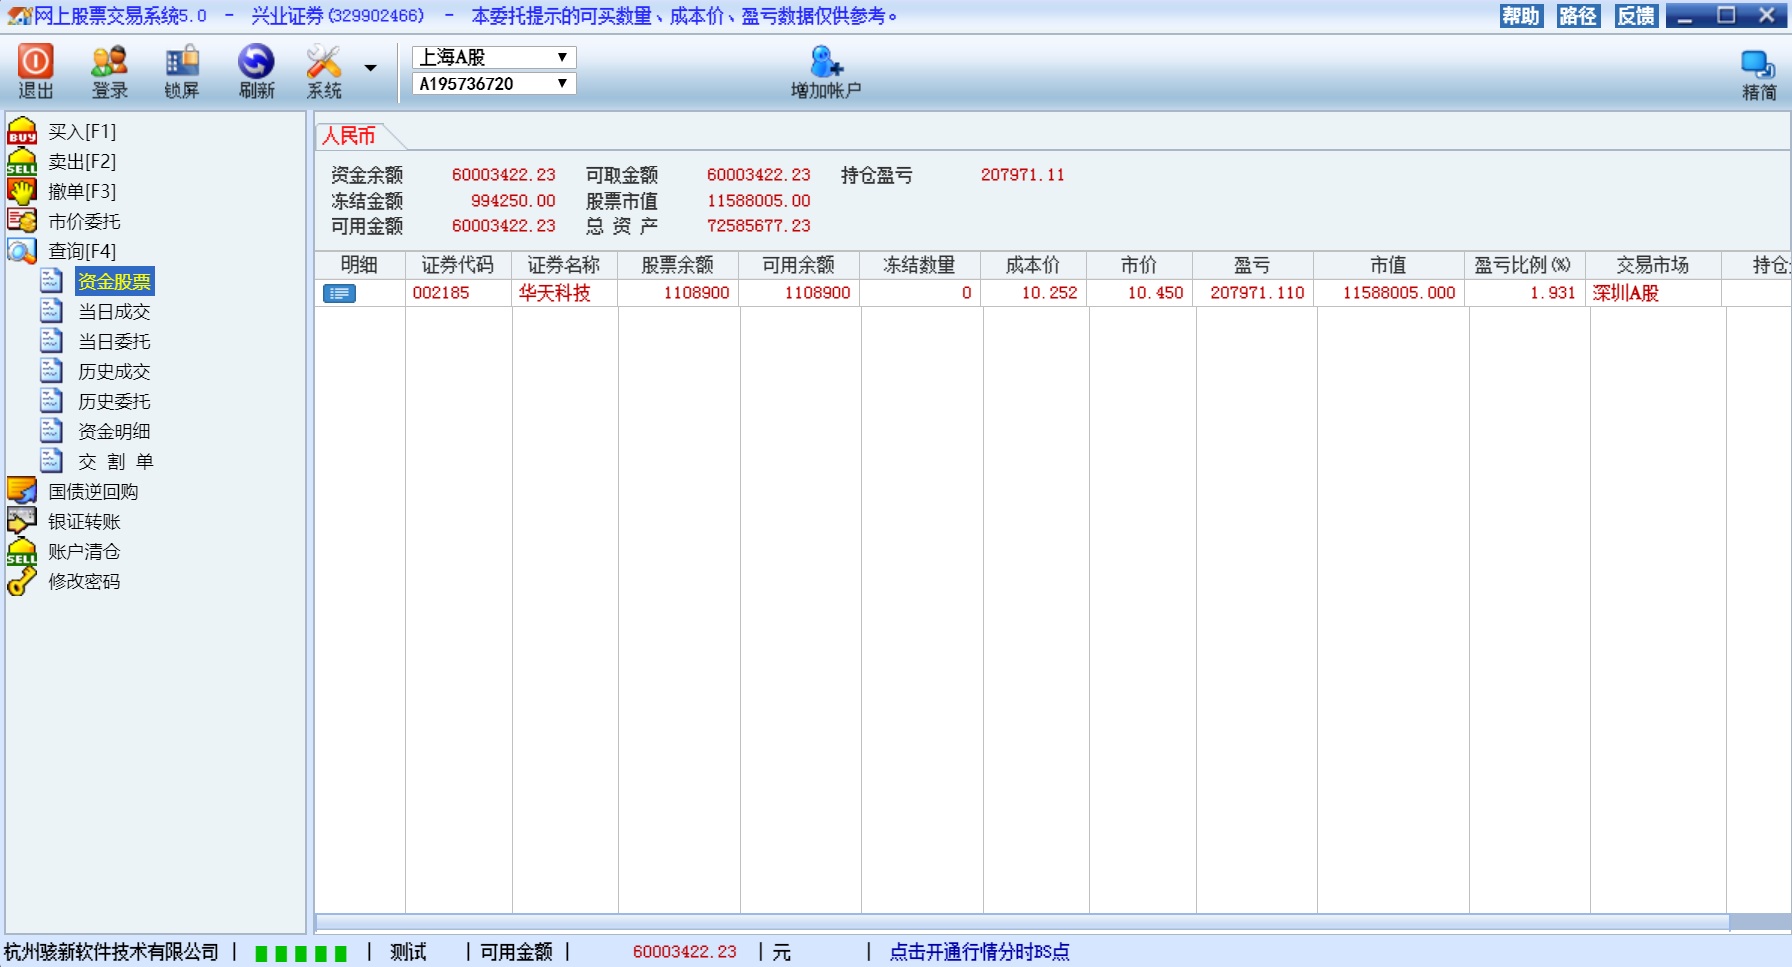Click the red 退出 exit icon
The image size is (1792, 967).
[35, 63]
